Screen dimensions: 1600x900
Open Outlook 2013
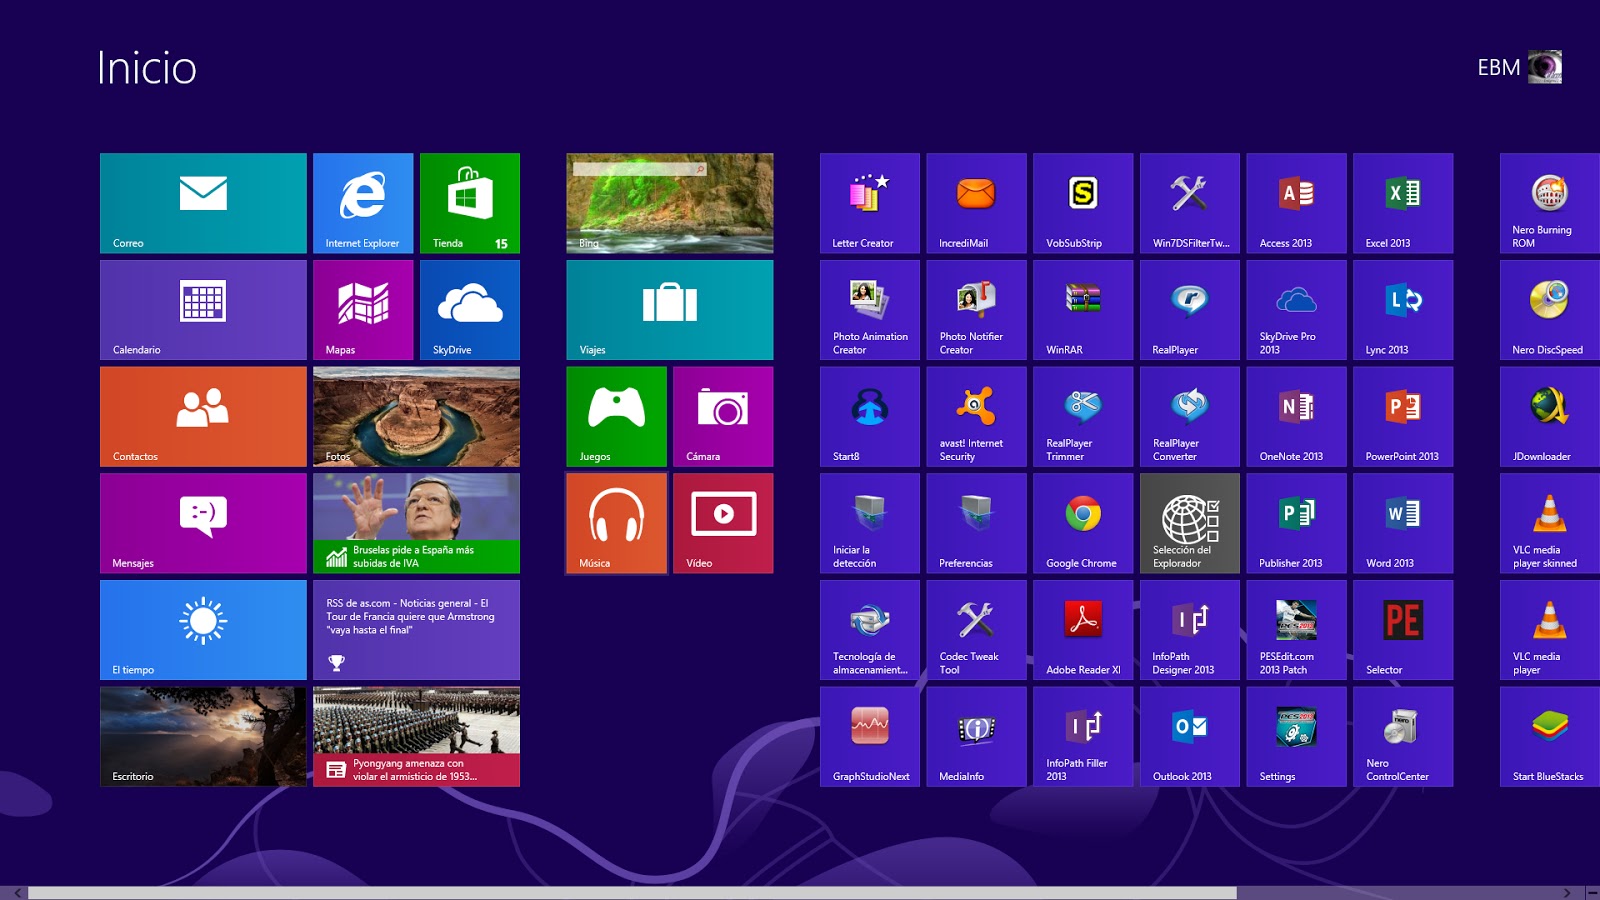click(1190, 736)
